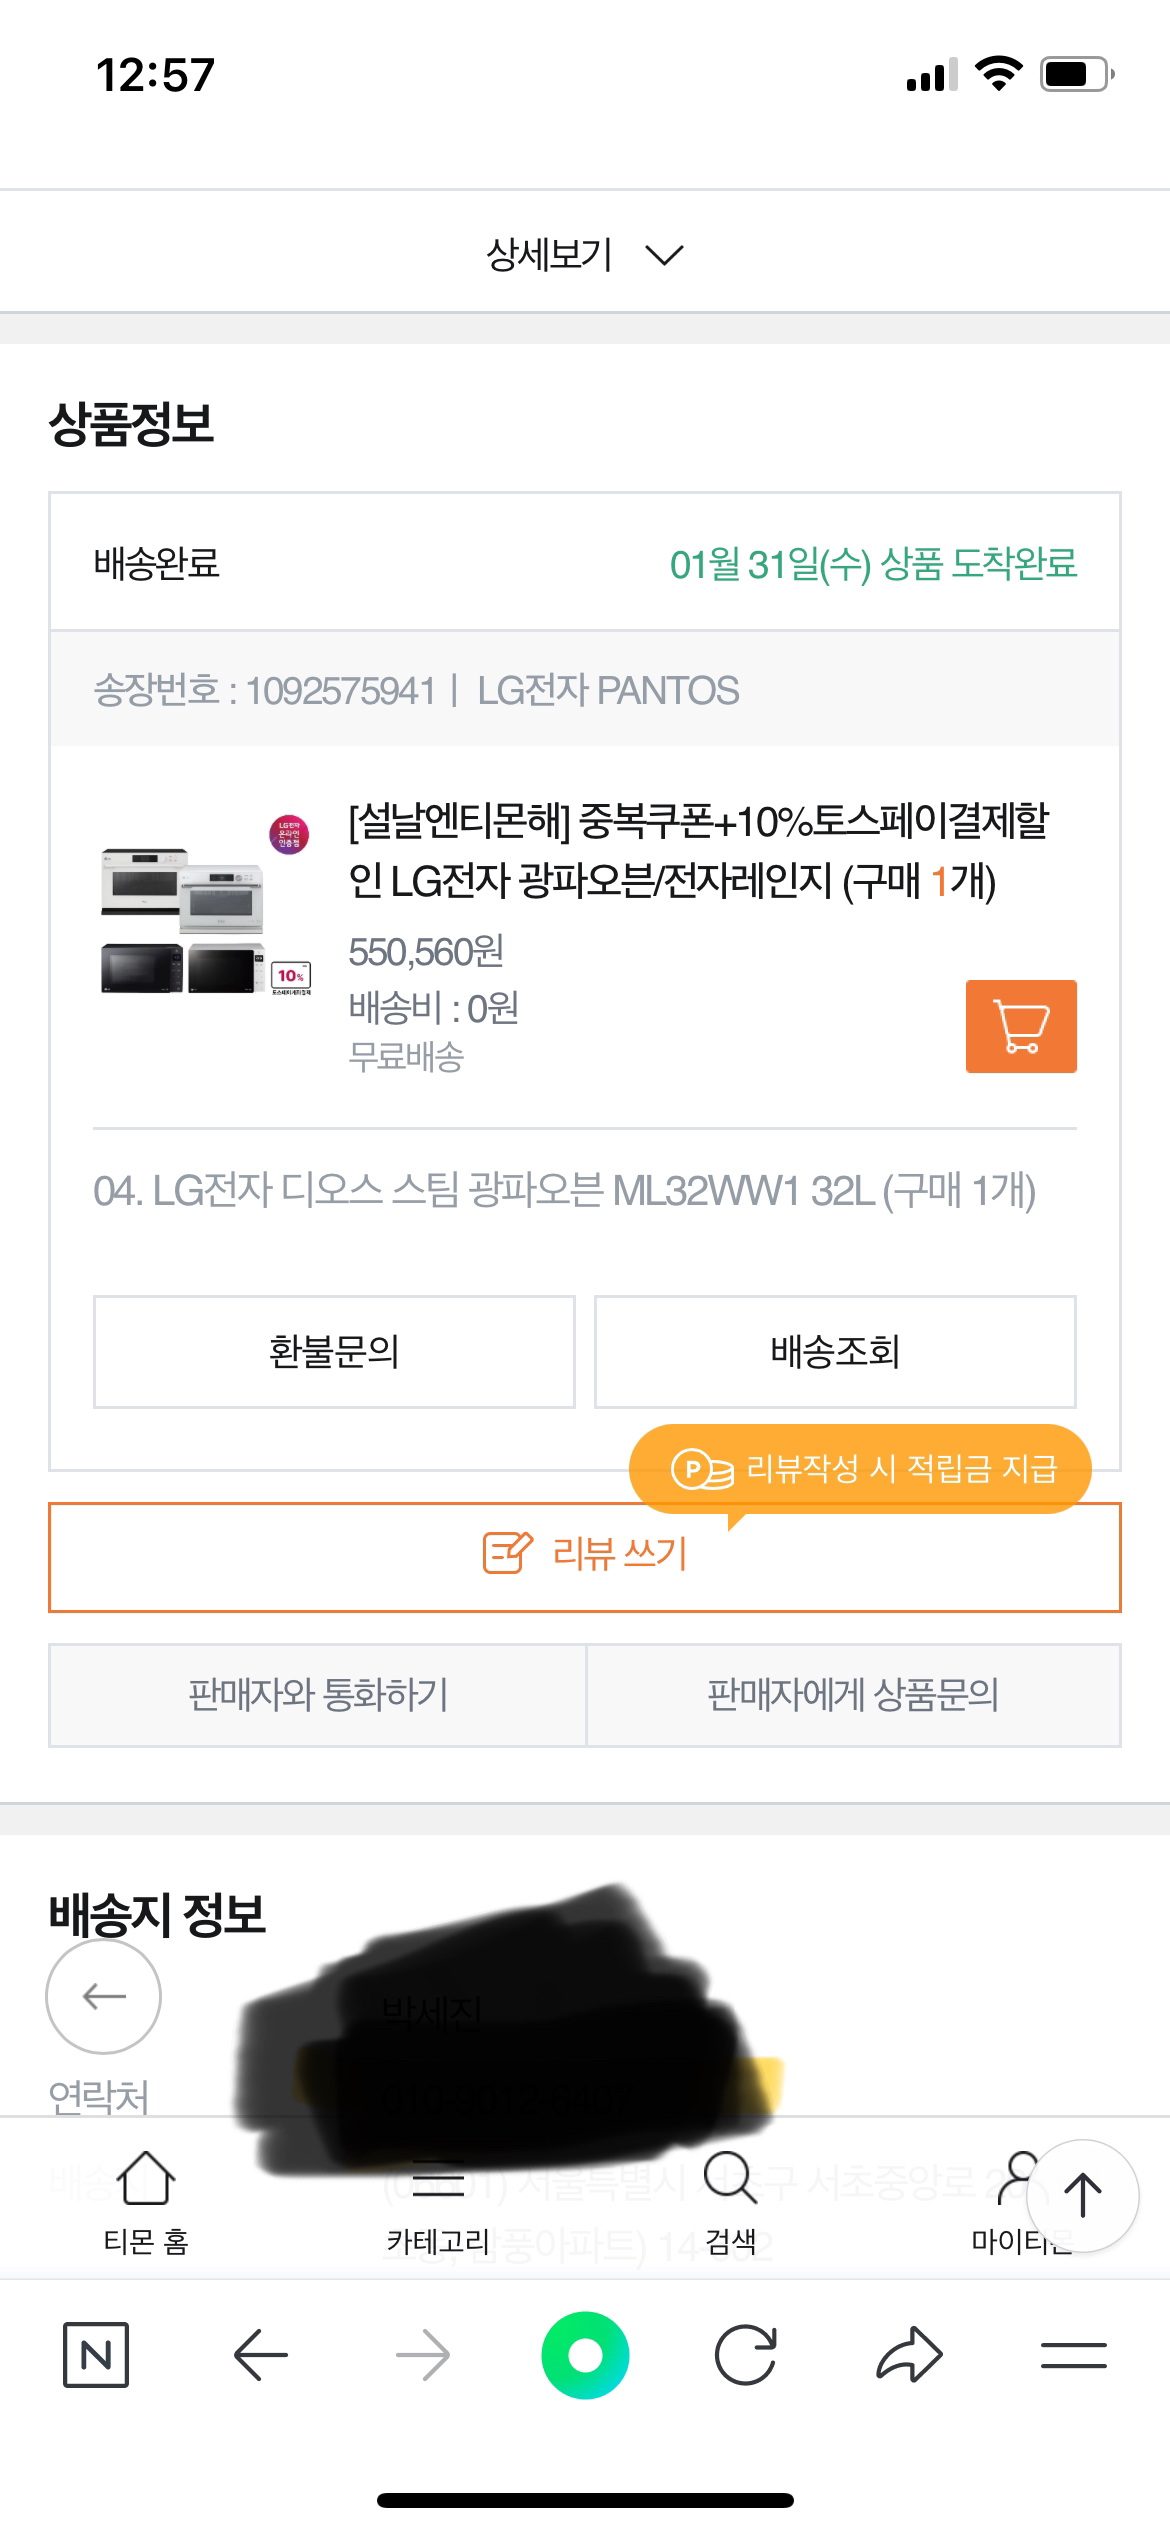Image resolution: width=1170 pixels, height=2532 pixels.
Task: Open the browser hamburger menu
Action: pos(1073,2355)
